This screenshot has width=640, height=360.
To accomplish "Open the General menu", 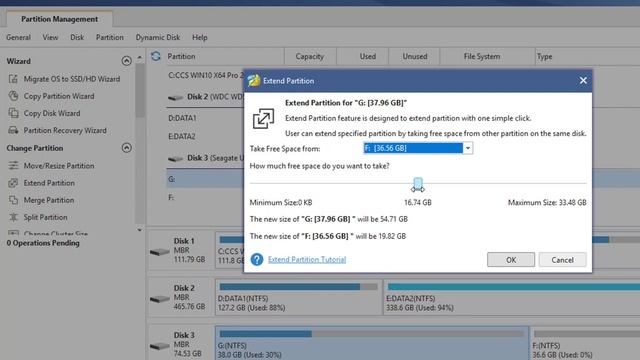I will click(18, 37).
